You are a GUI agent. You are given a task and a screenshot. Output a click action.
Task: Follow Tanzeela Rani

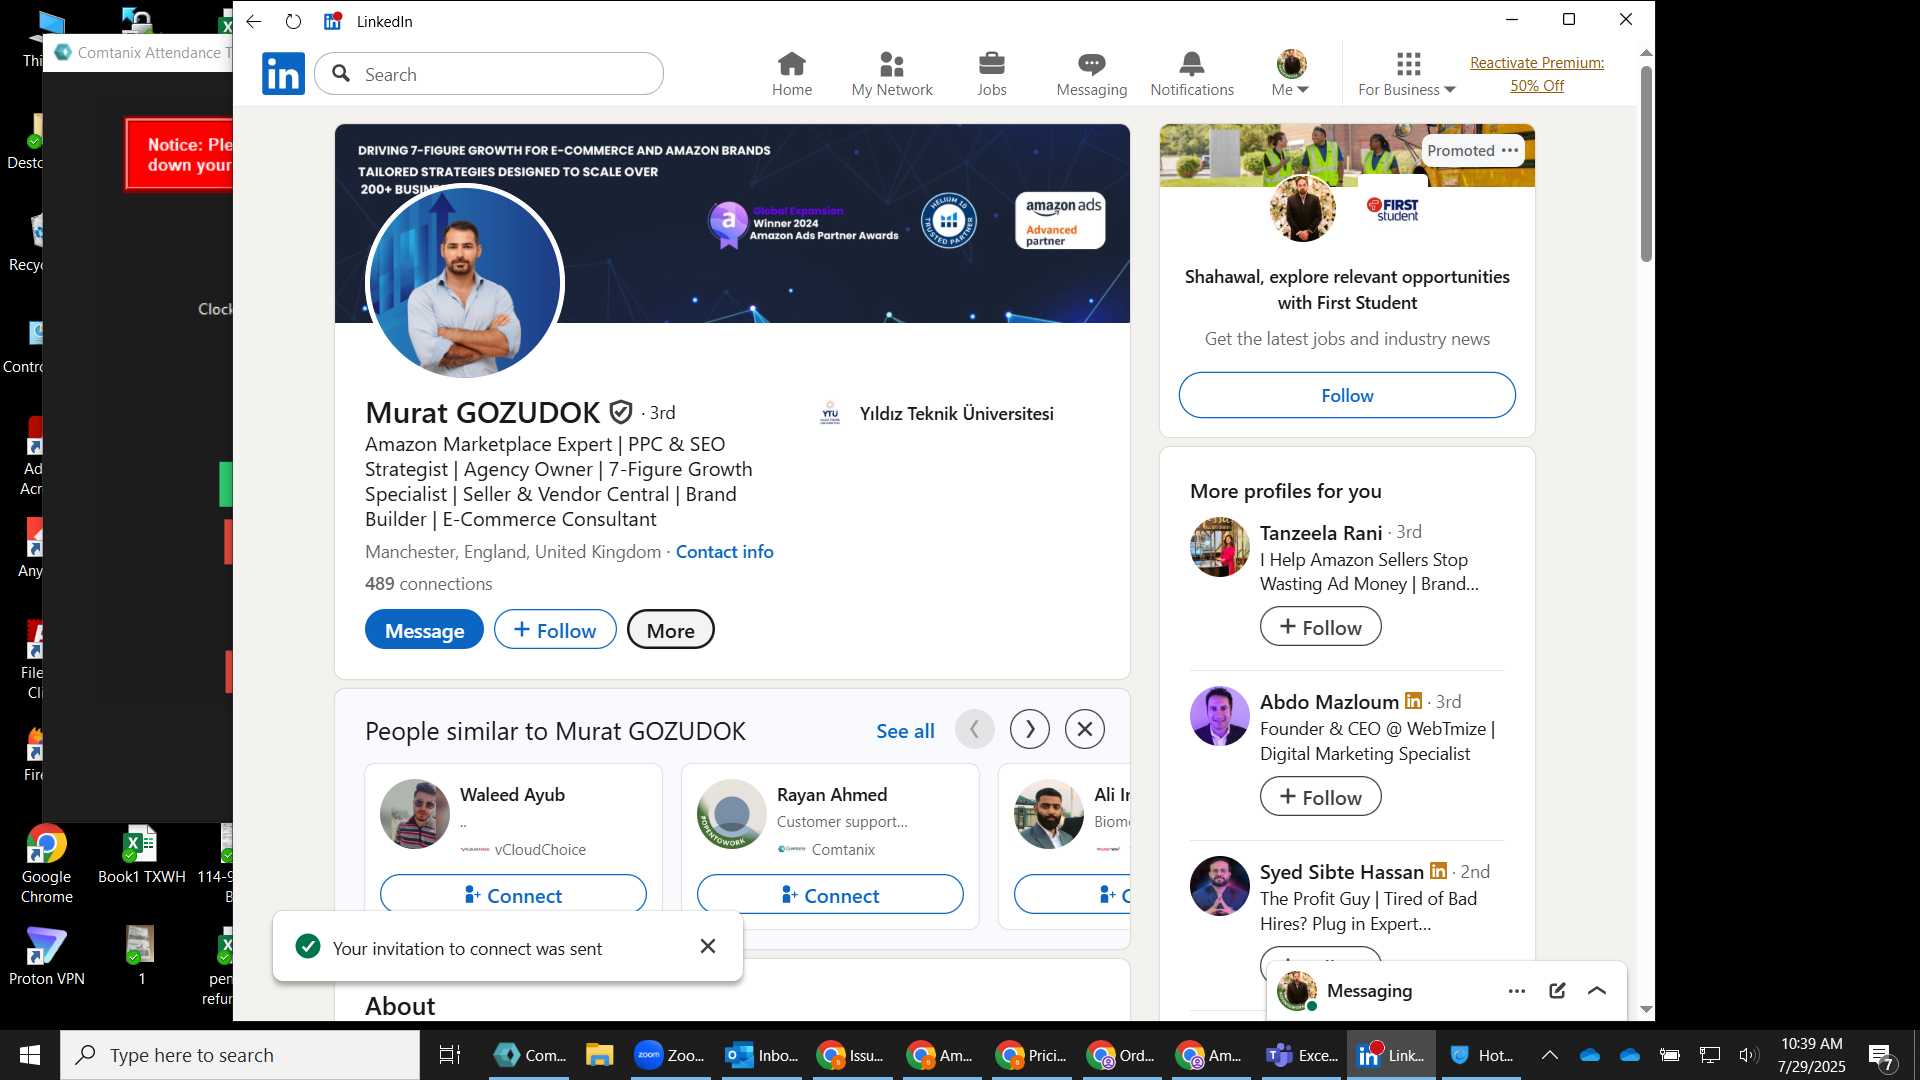(x=1320, y=627)
